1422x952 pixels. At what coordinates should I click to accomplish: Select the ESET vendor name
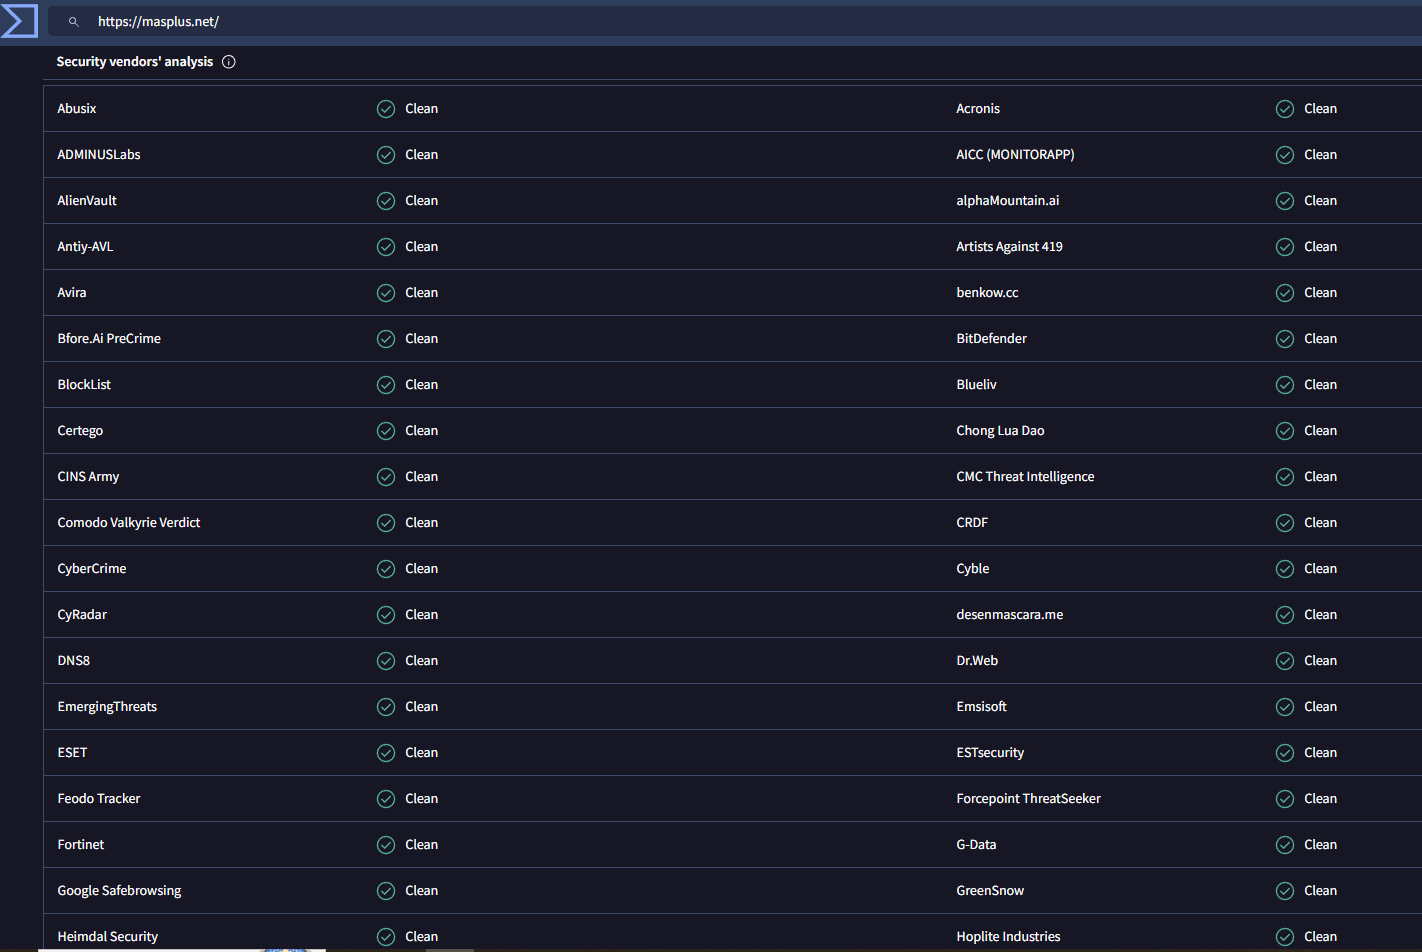point(72,753)
